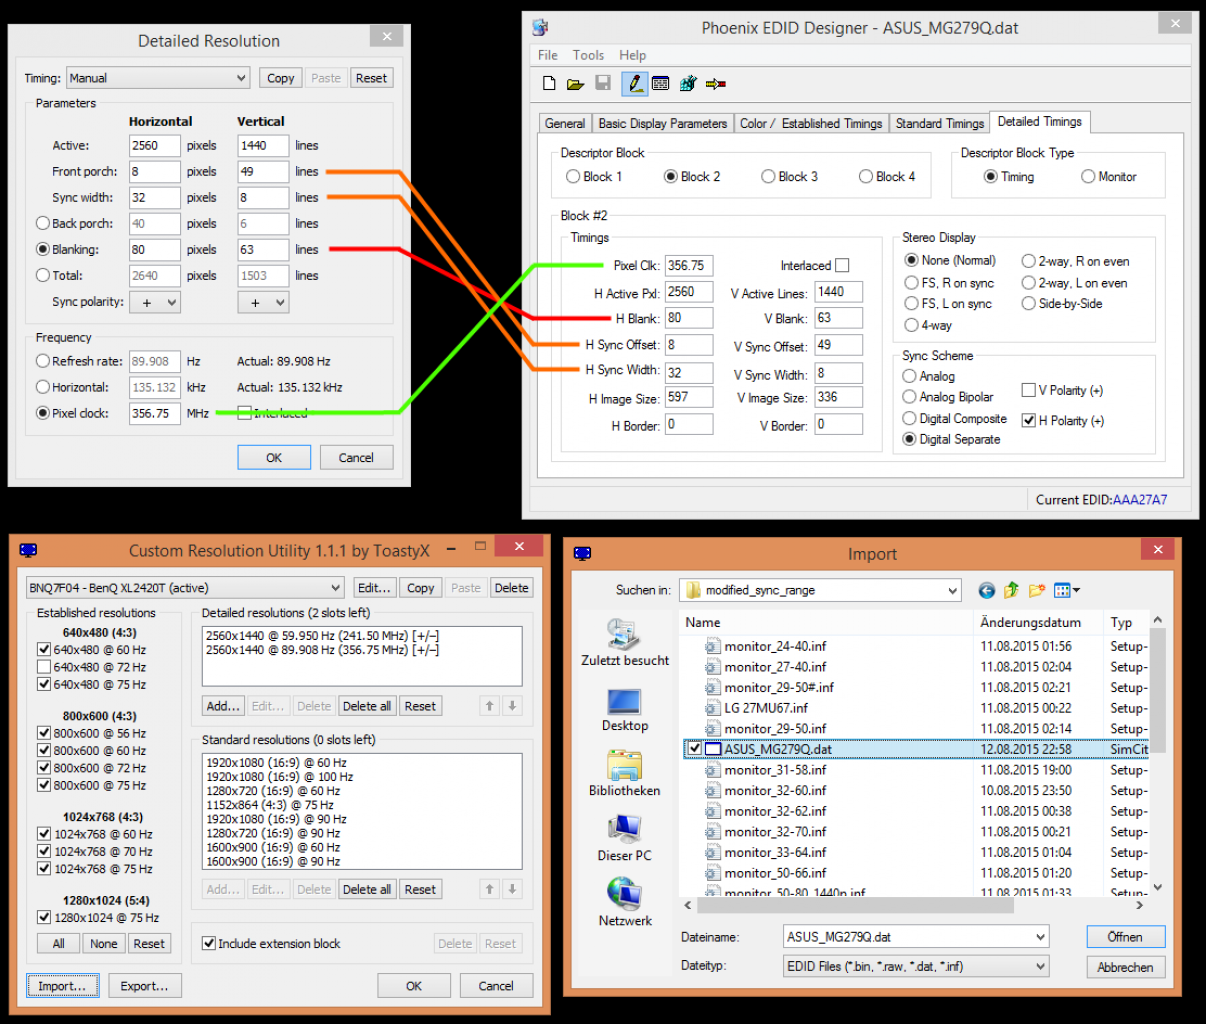Viewport: 1206px width, 1024px height.
Task: Click the table view icon in Phoenix toolbar
Action: (x=660, y=84)
